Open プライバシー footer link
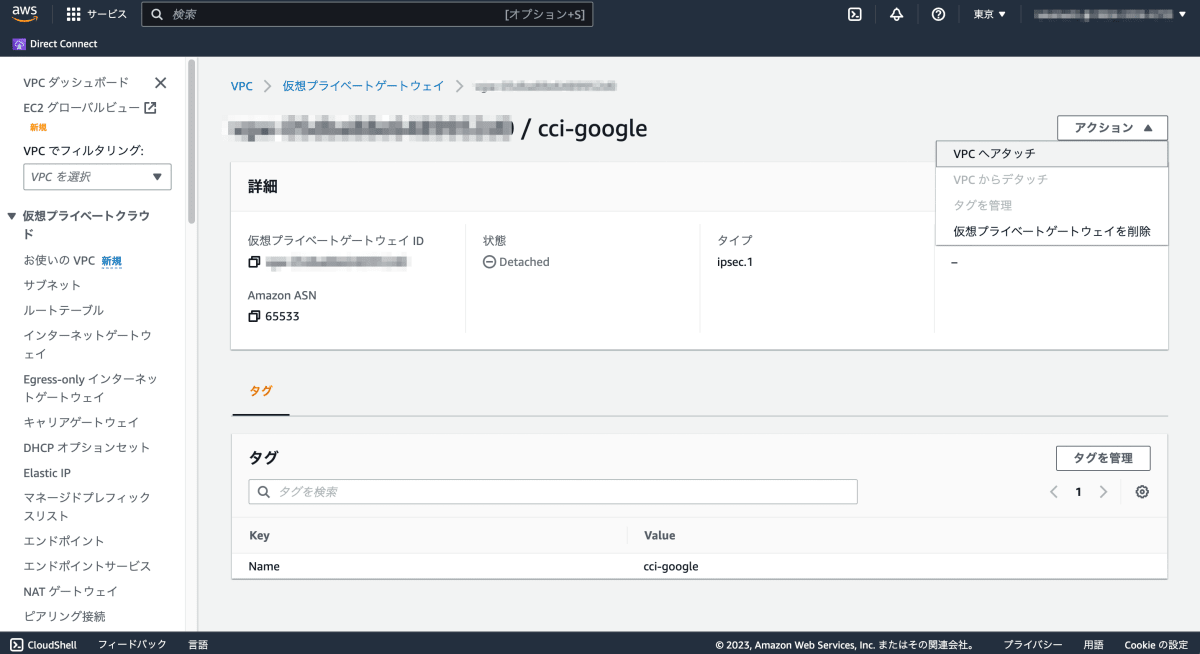 [x=1033, y=645]
